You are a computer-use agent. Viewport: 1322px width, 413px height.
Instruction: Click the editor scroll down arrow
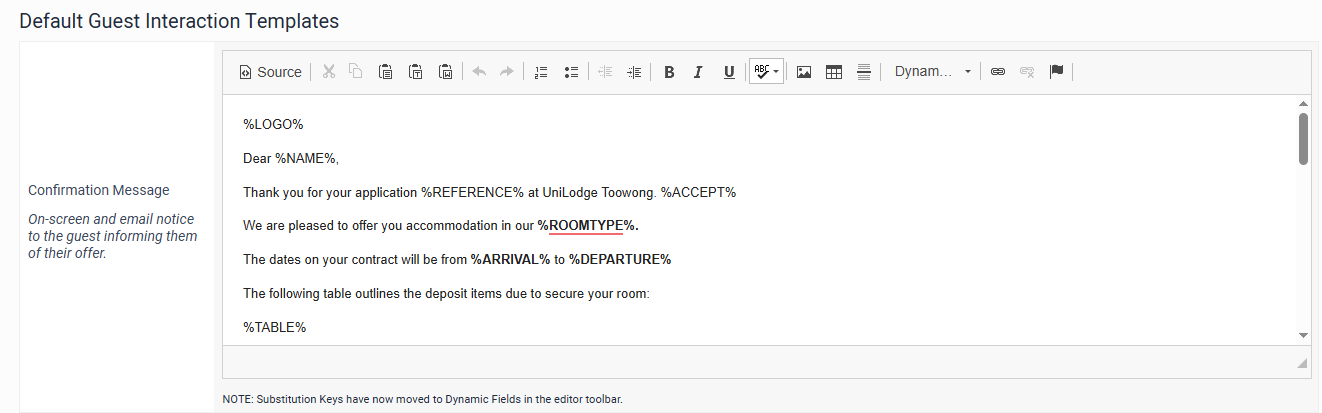[1303, 335]
